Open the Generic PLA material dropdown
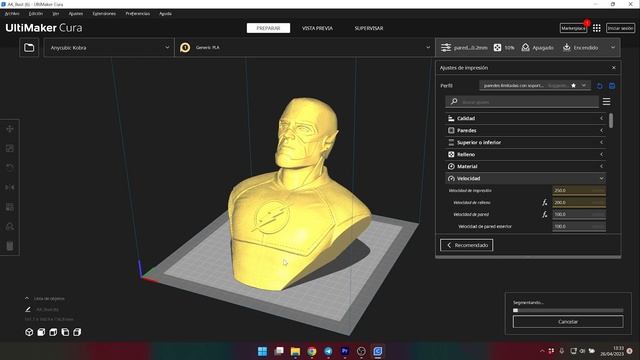640x360 pixels. pyautogui.click(x=304, y=48)
